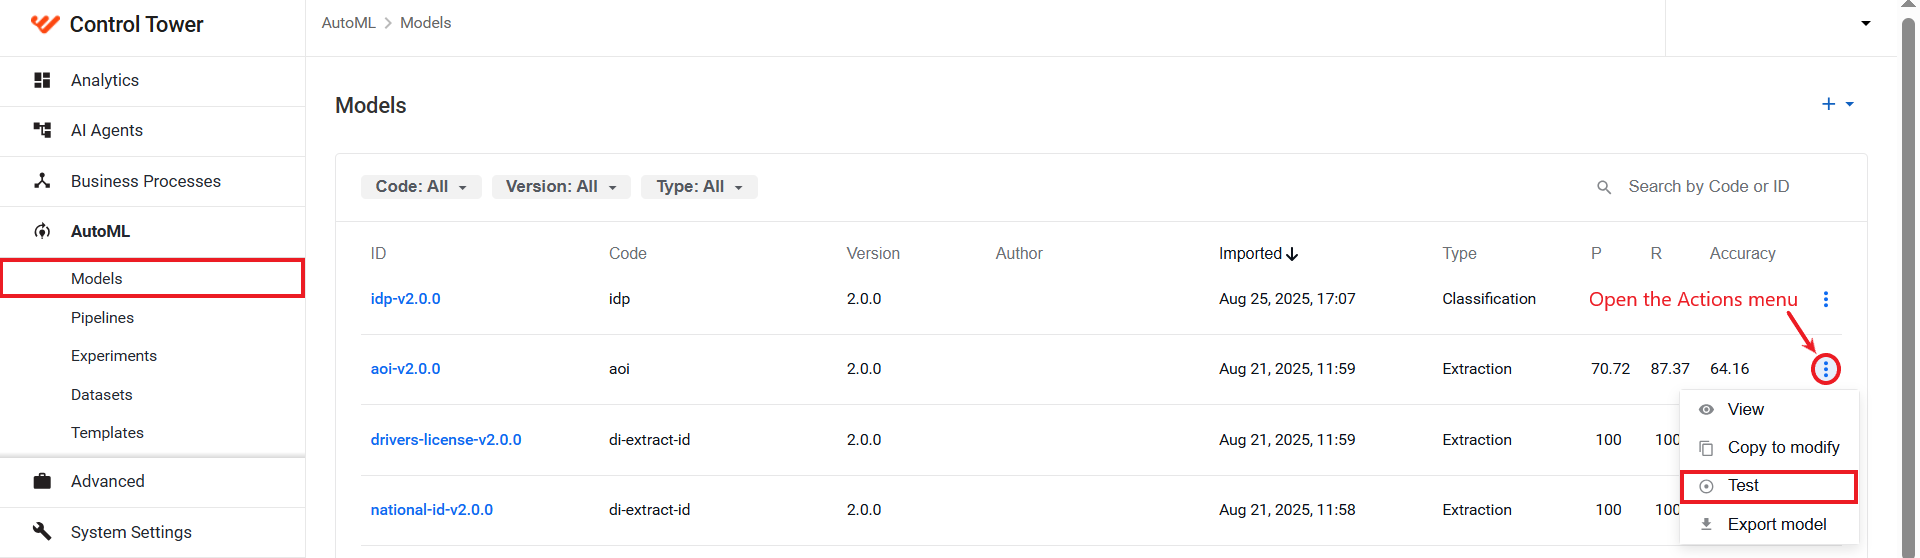Image resolution: width=1920 pixels, height=558 pixels.
Task: Click the System Settings wrench icon
Action: tap(42, 531)
